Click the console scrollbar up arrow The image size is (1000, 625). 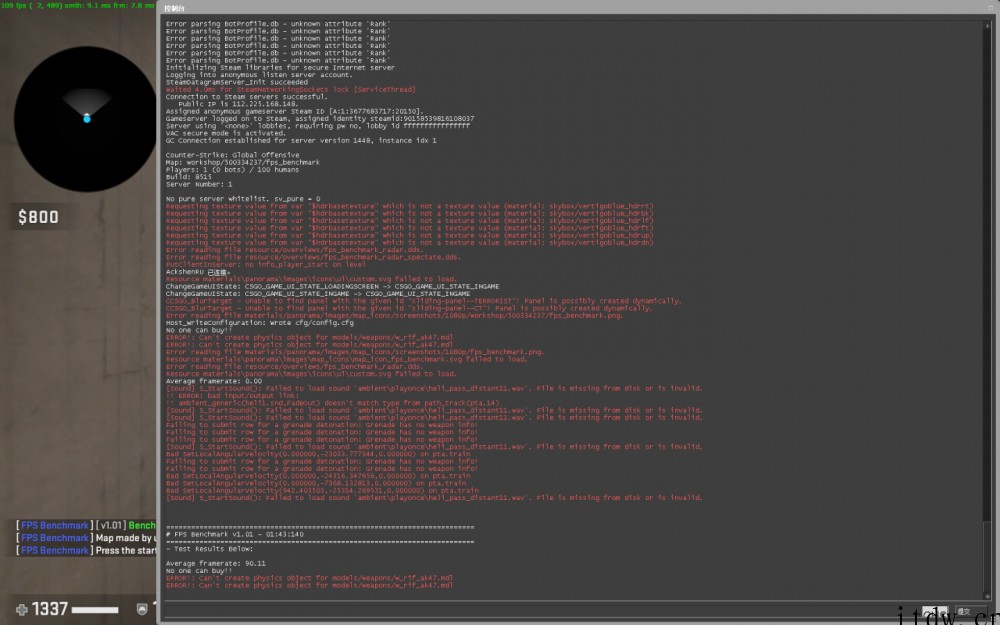tap(988, 26)
